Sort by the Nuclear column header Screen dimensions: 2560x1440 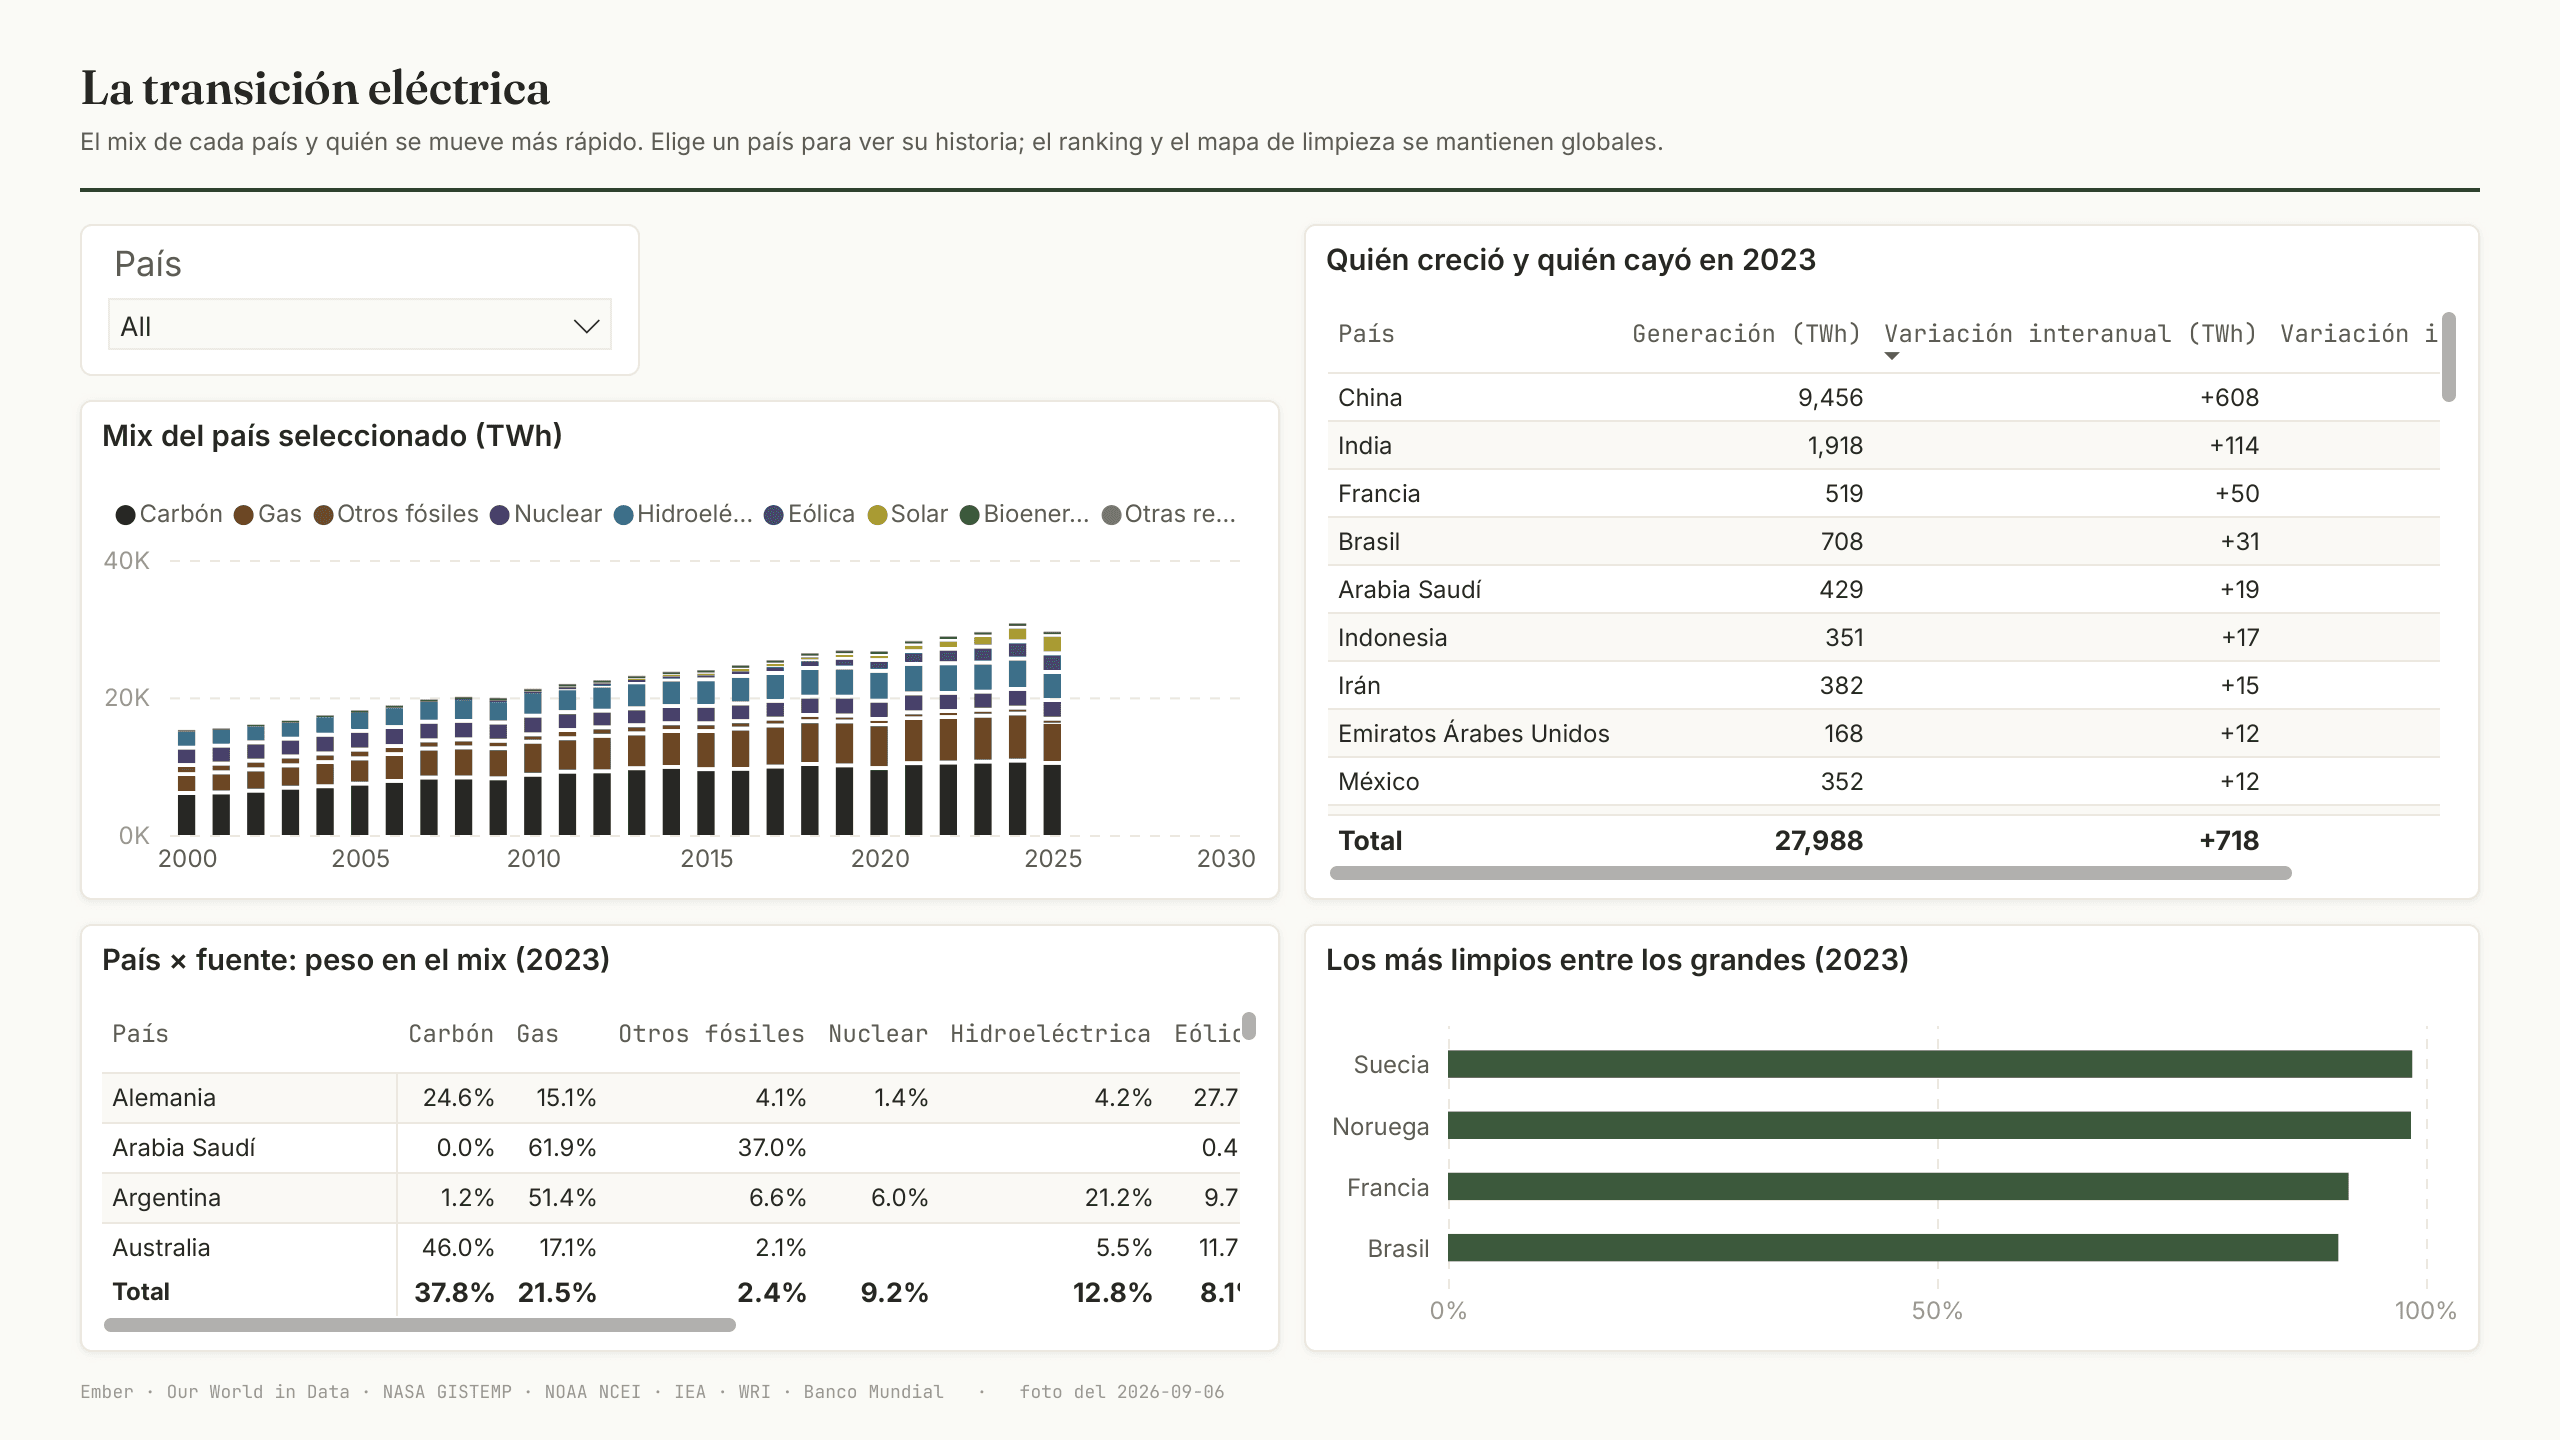pyautogui.click(x=878, y=1034)
